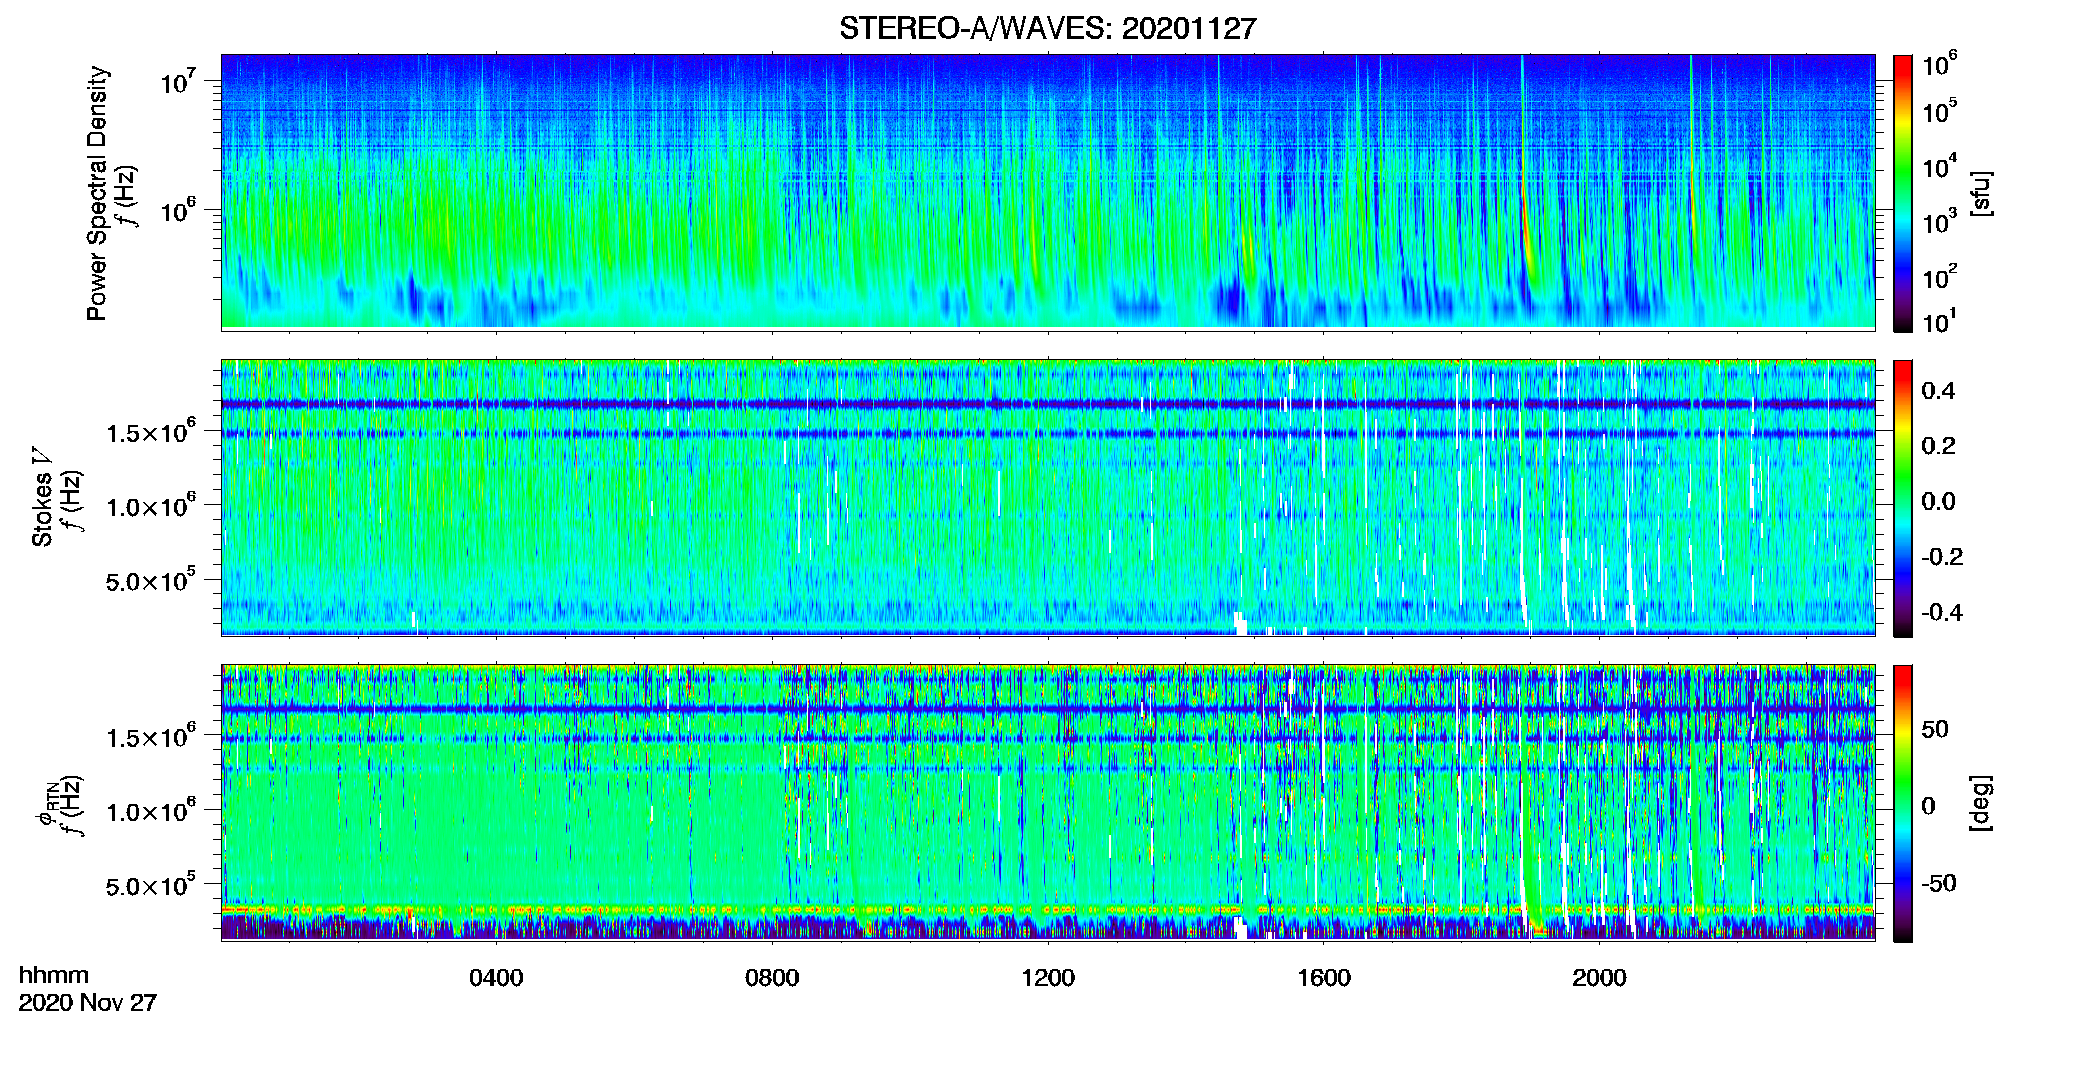This screenshot has width=2096, height=1080.
Task: Click the 2000 time axis label
Action: point(1599,978)
